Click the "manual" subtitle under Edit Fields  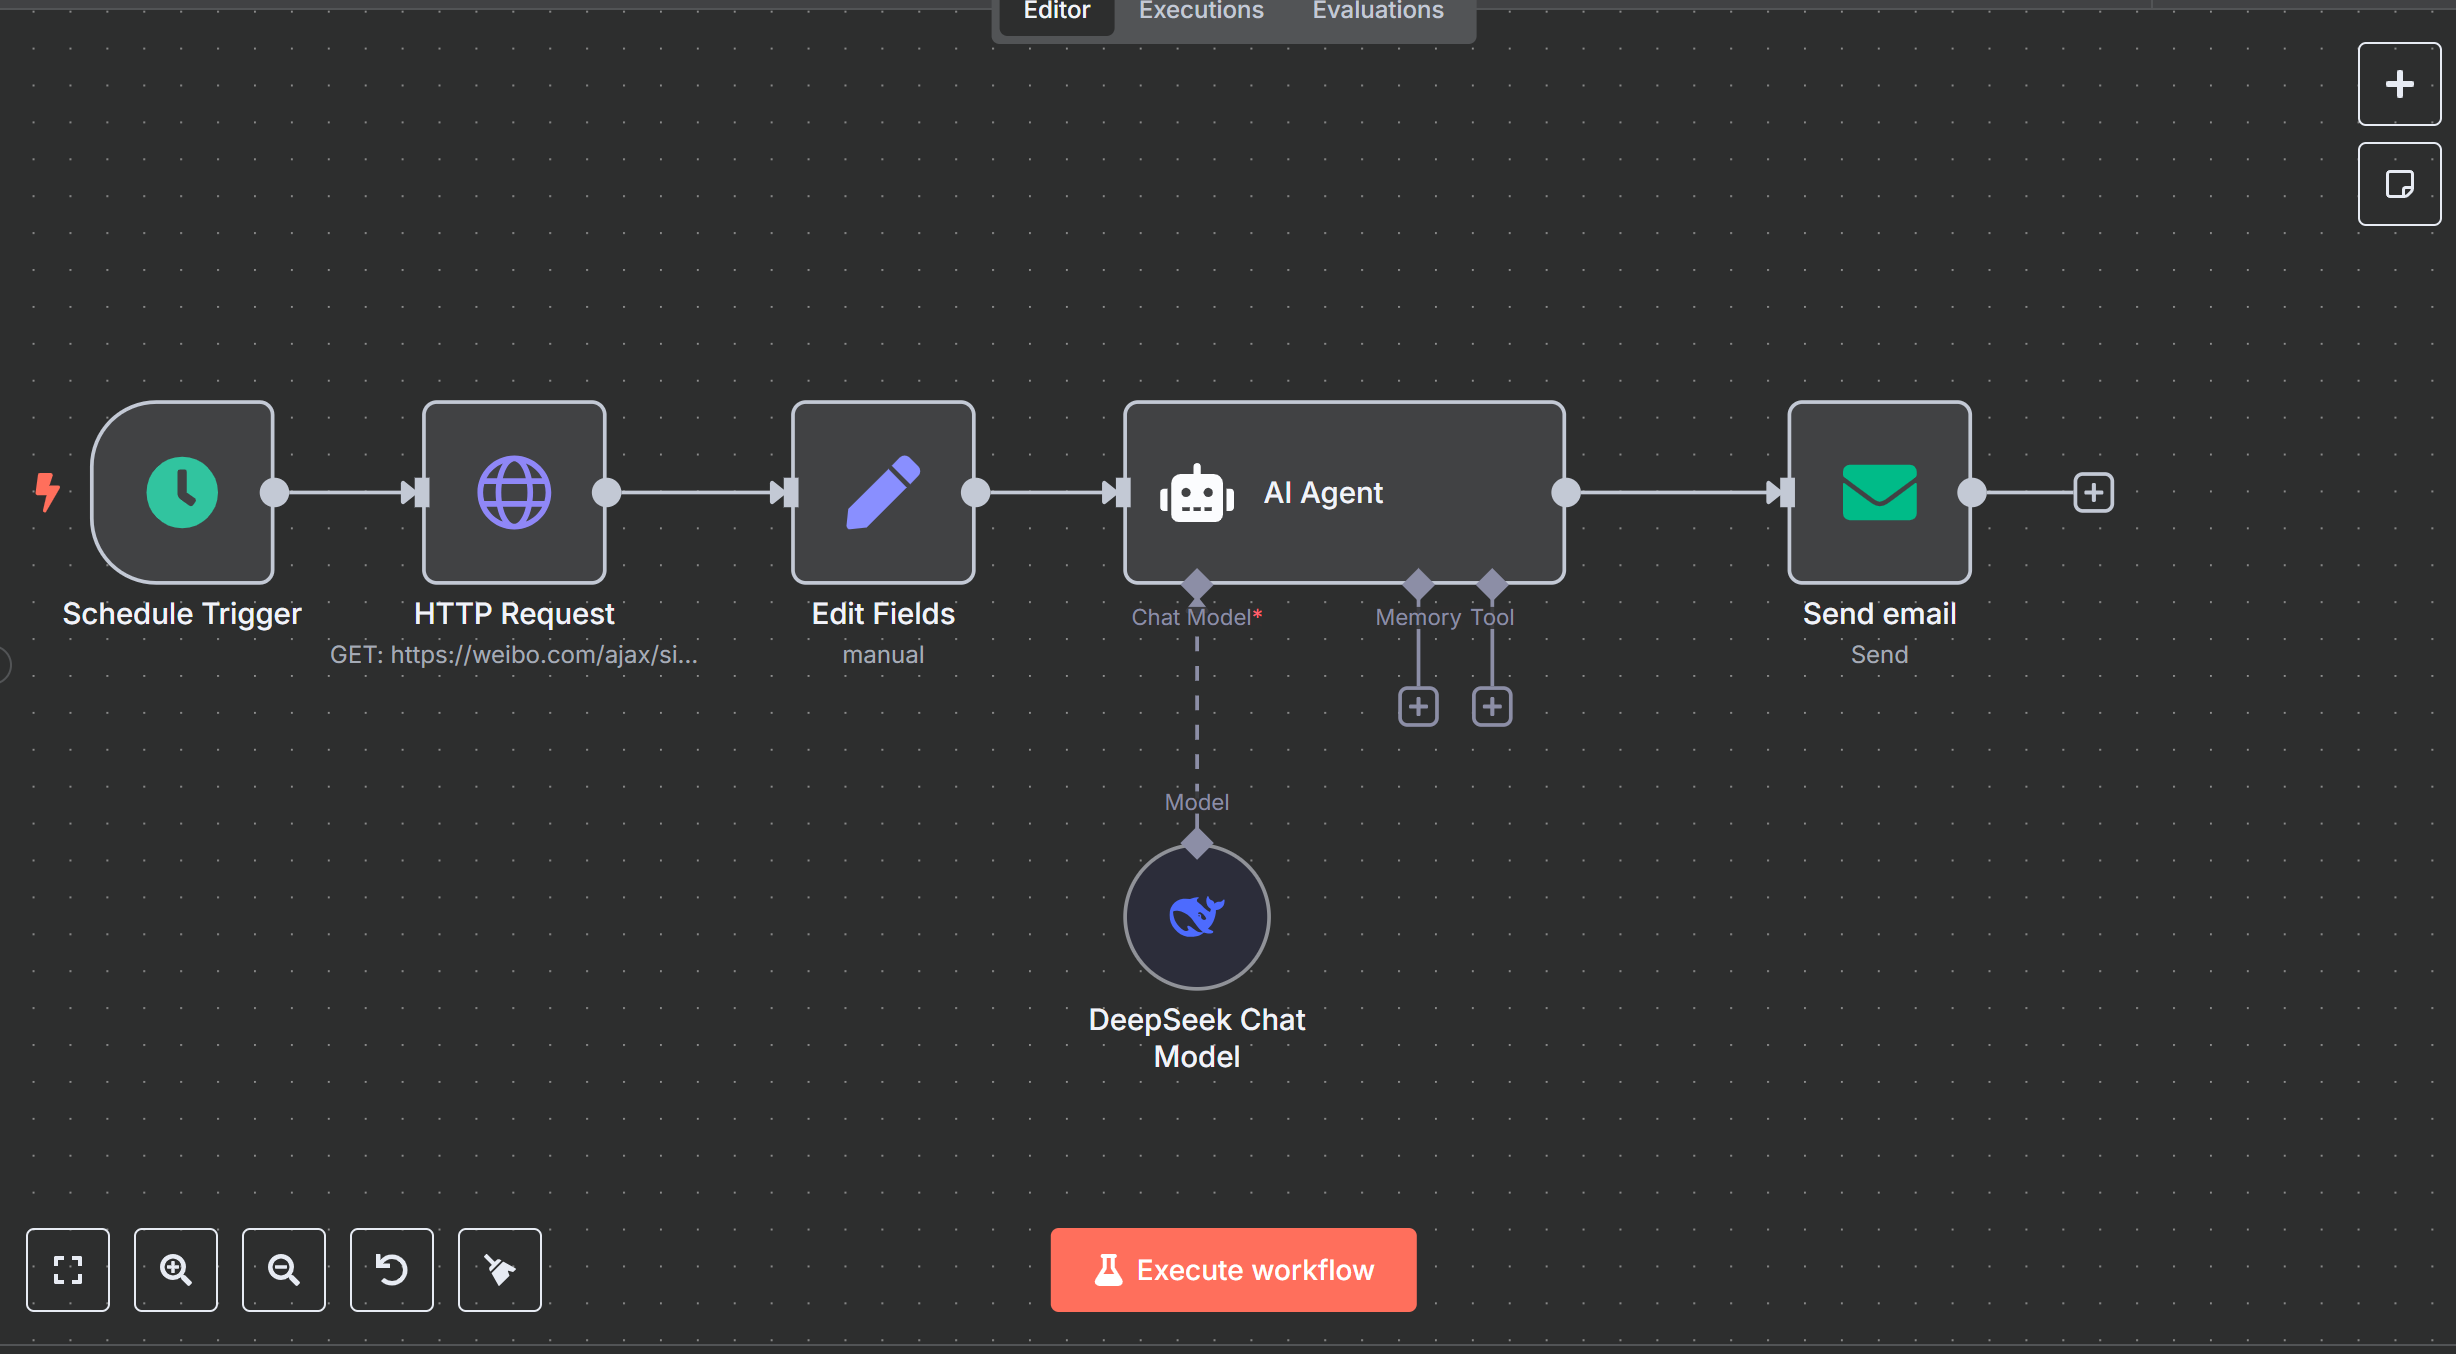pos(883,655)
